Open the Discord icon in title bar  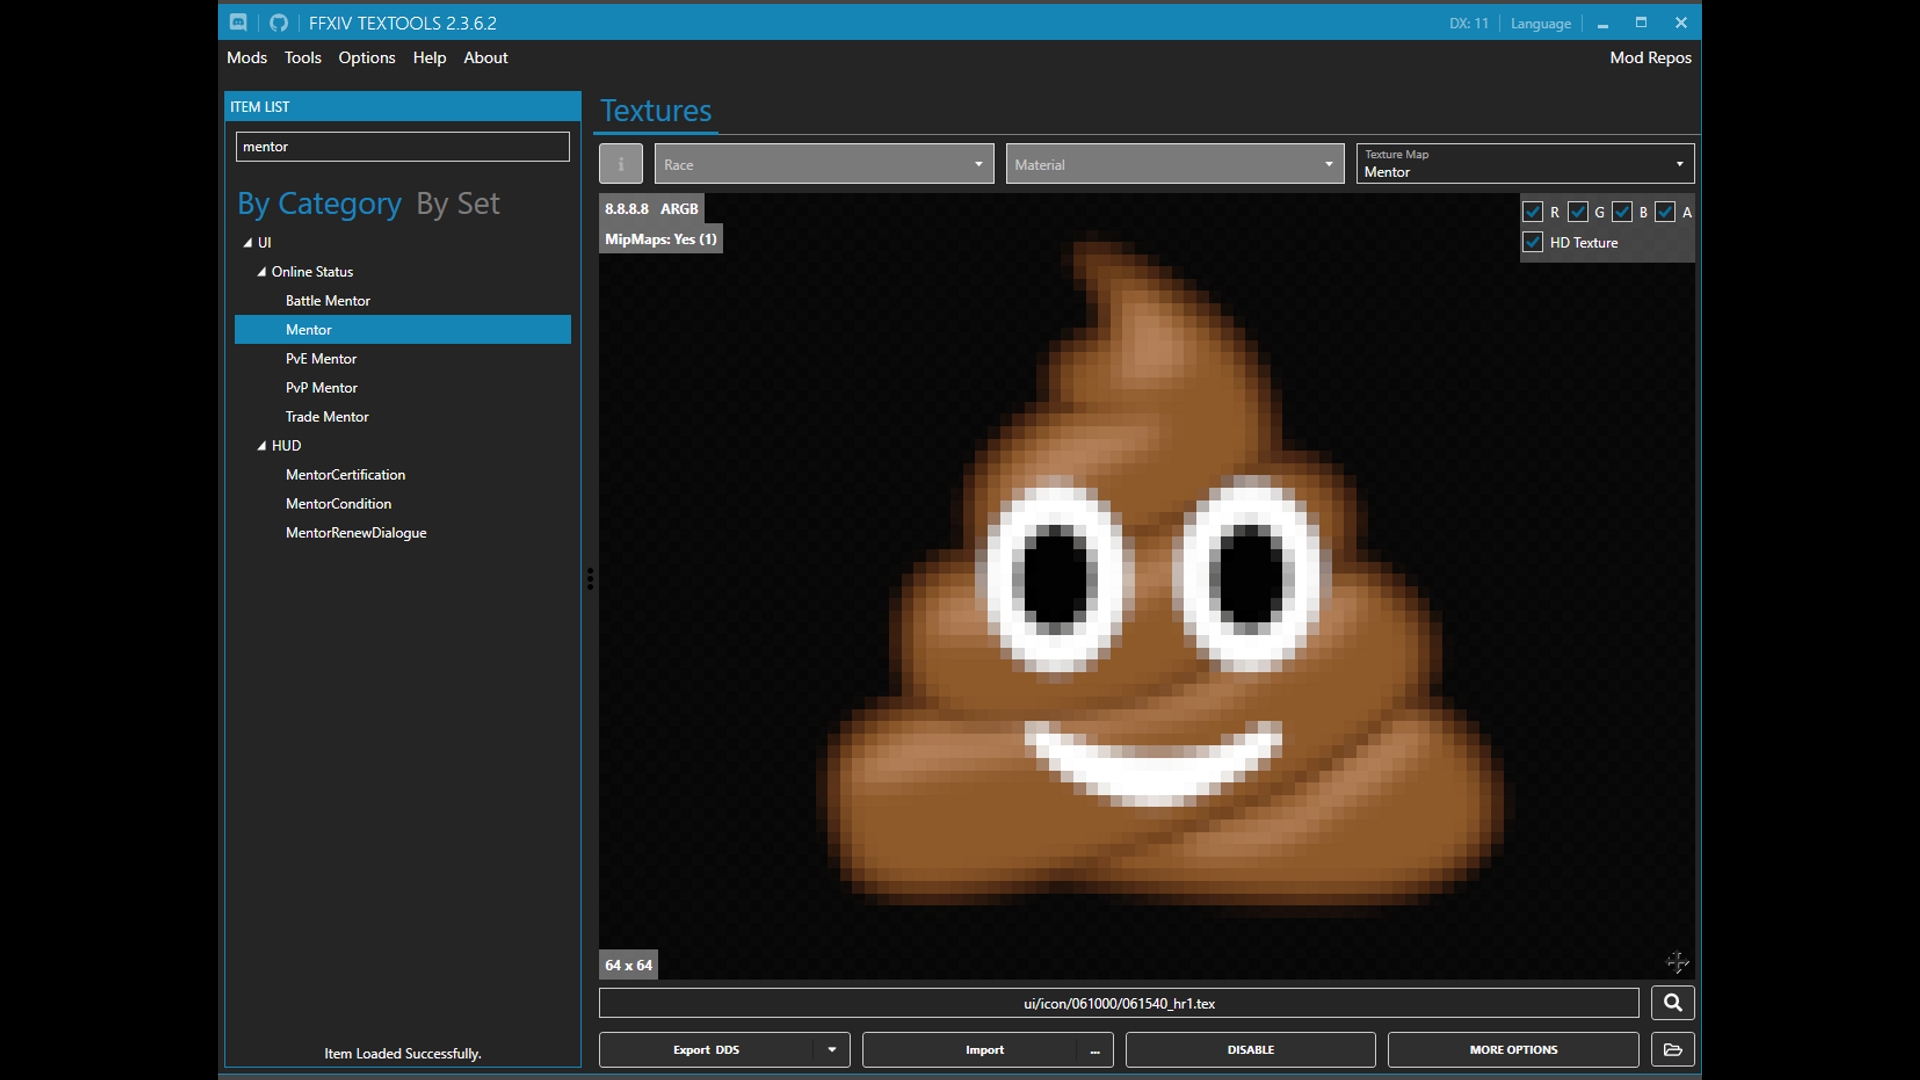(238, 23)
